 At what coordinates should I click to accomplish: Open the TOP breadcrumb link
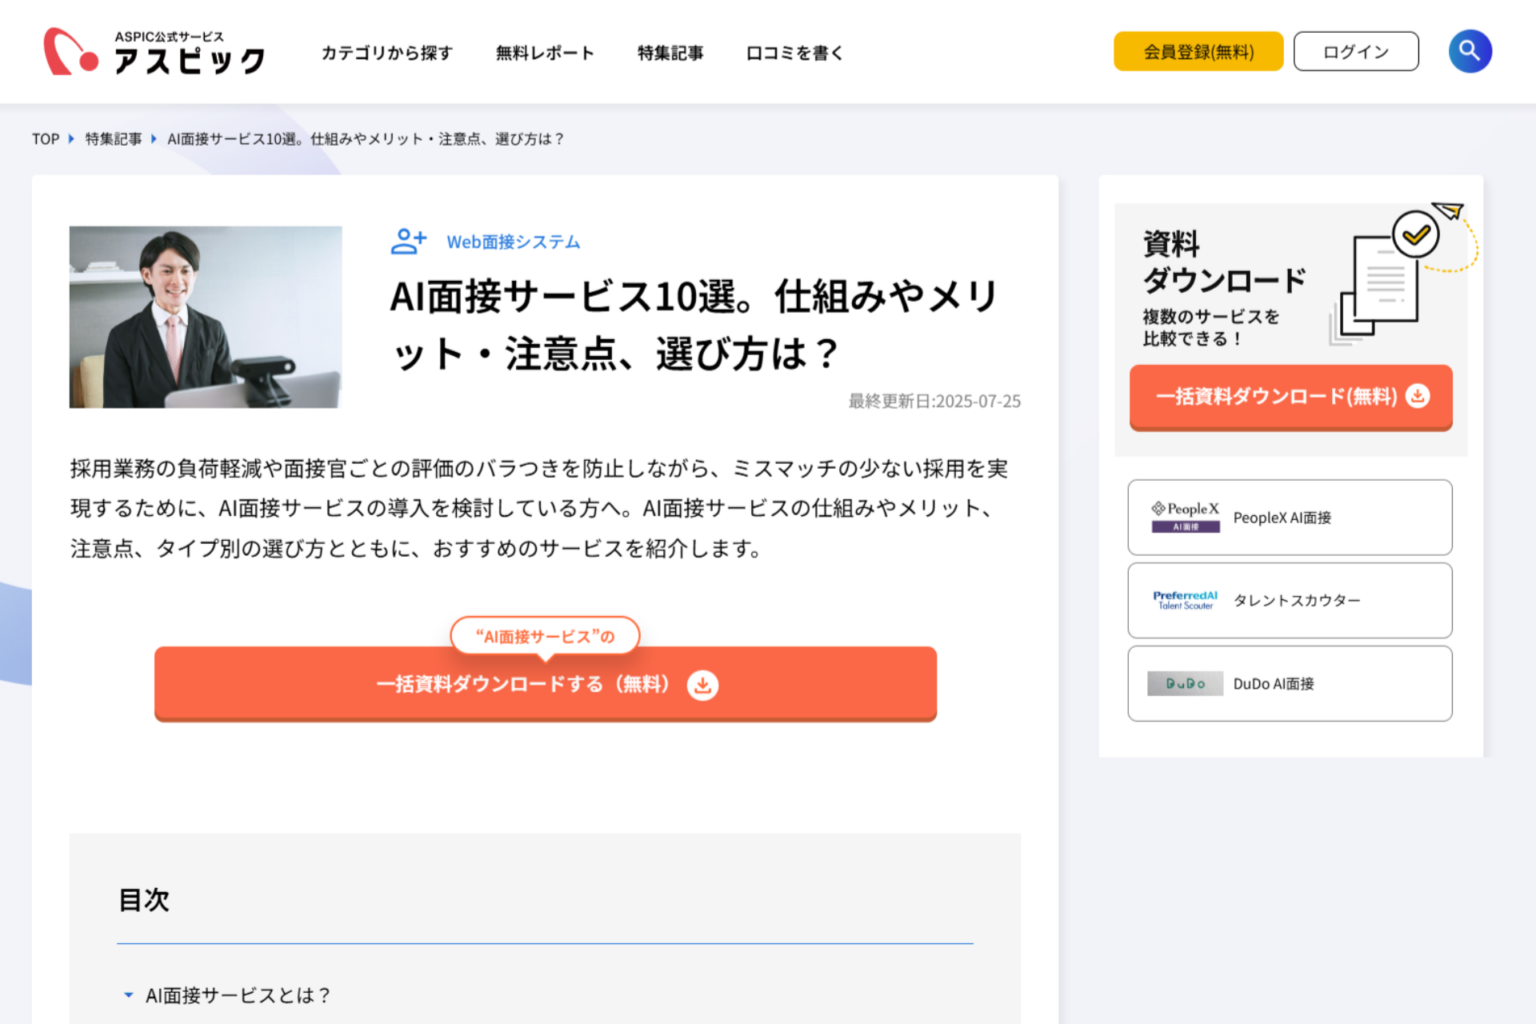(45, 138)
